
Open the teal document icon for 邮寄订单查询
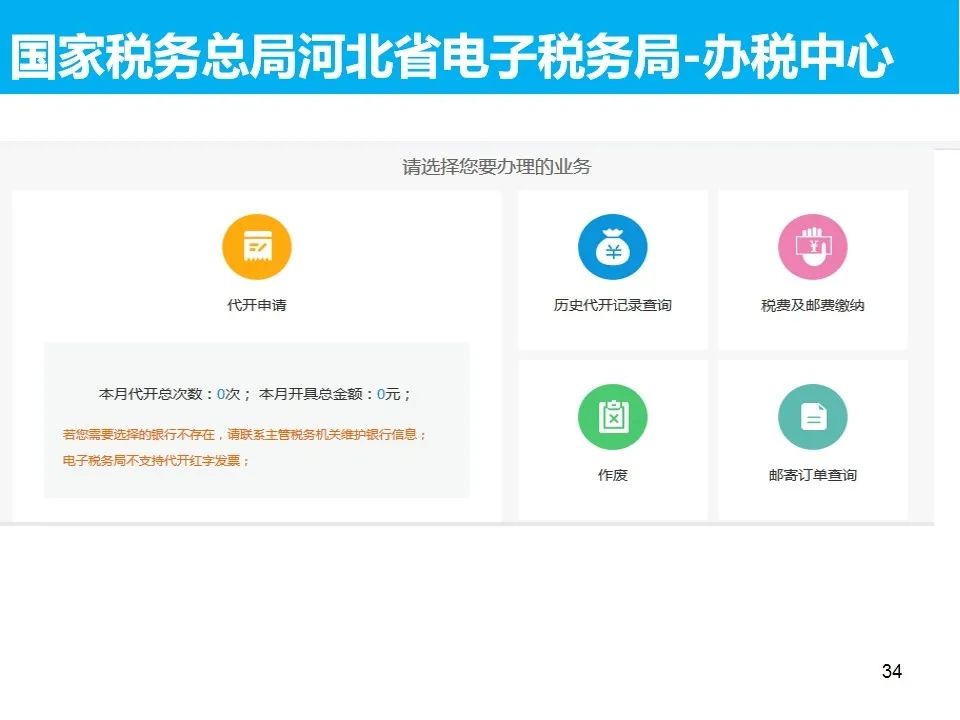tap(812, 417)
